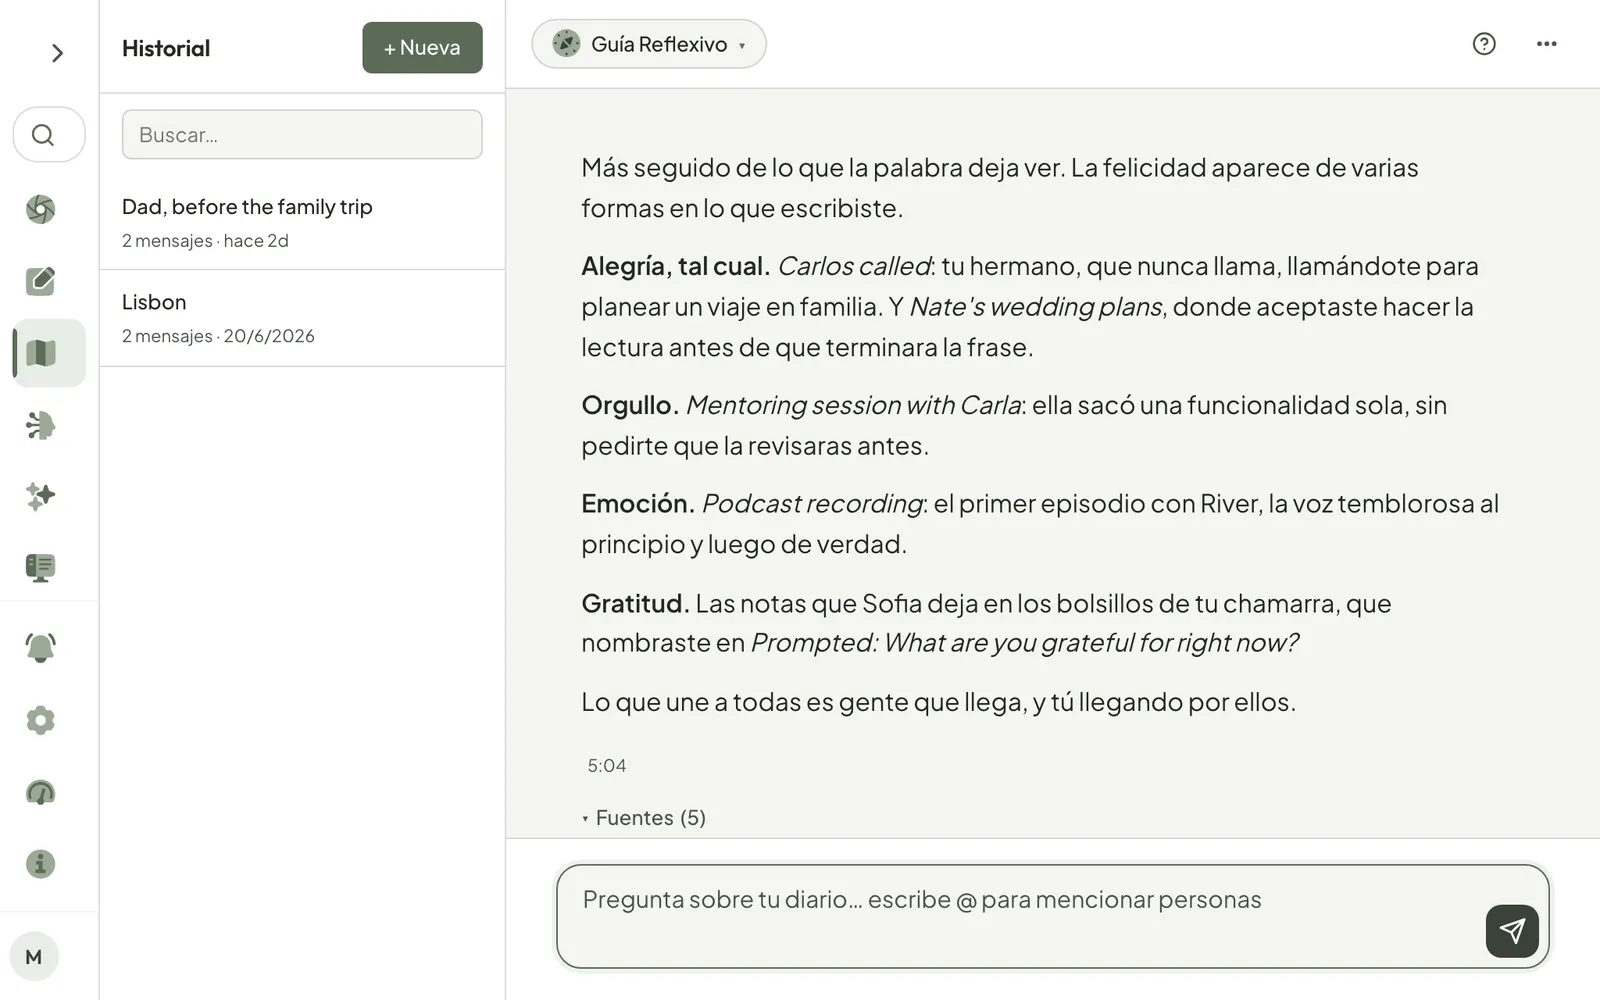Open the Guía Reflexivo dropdown

click(x=649, y=44)
